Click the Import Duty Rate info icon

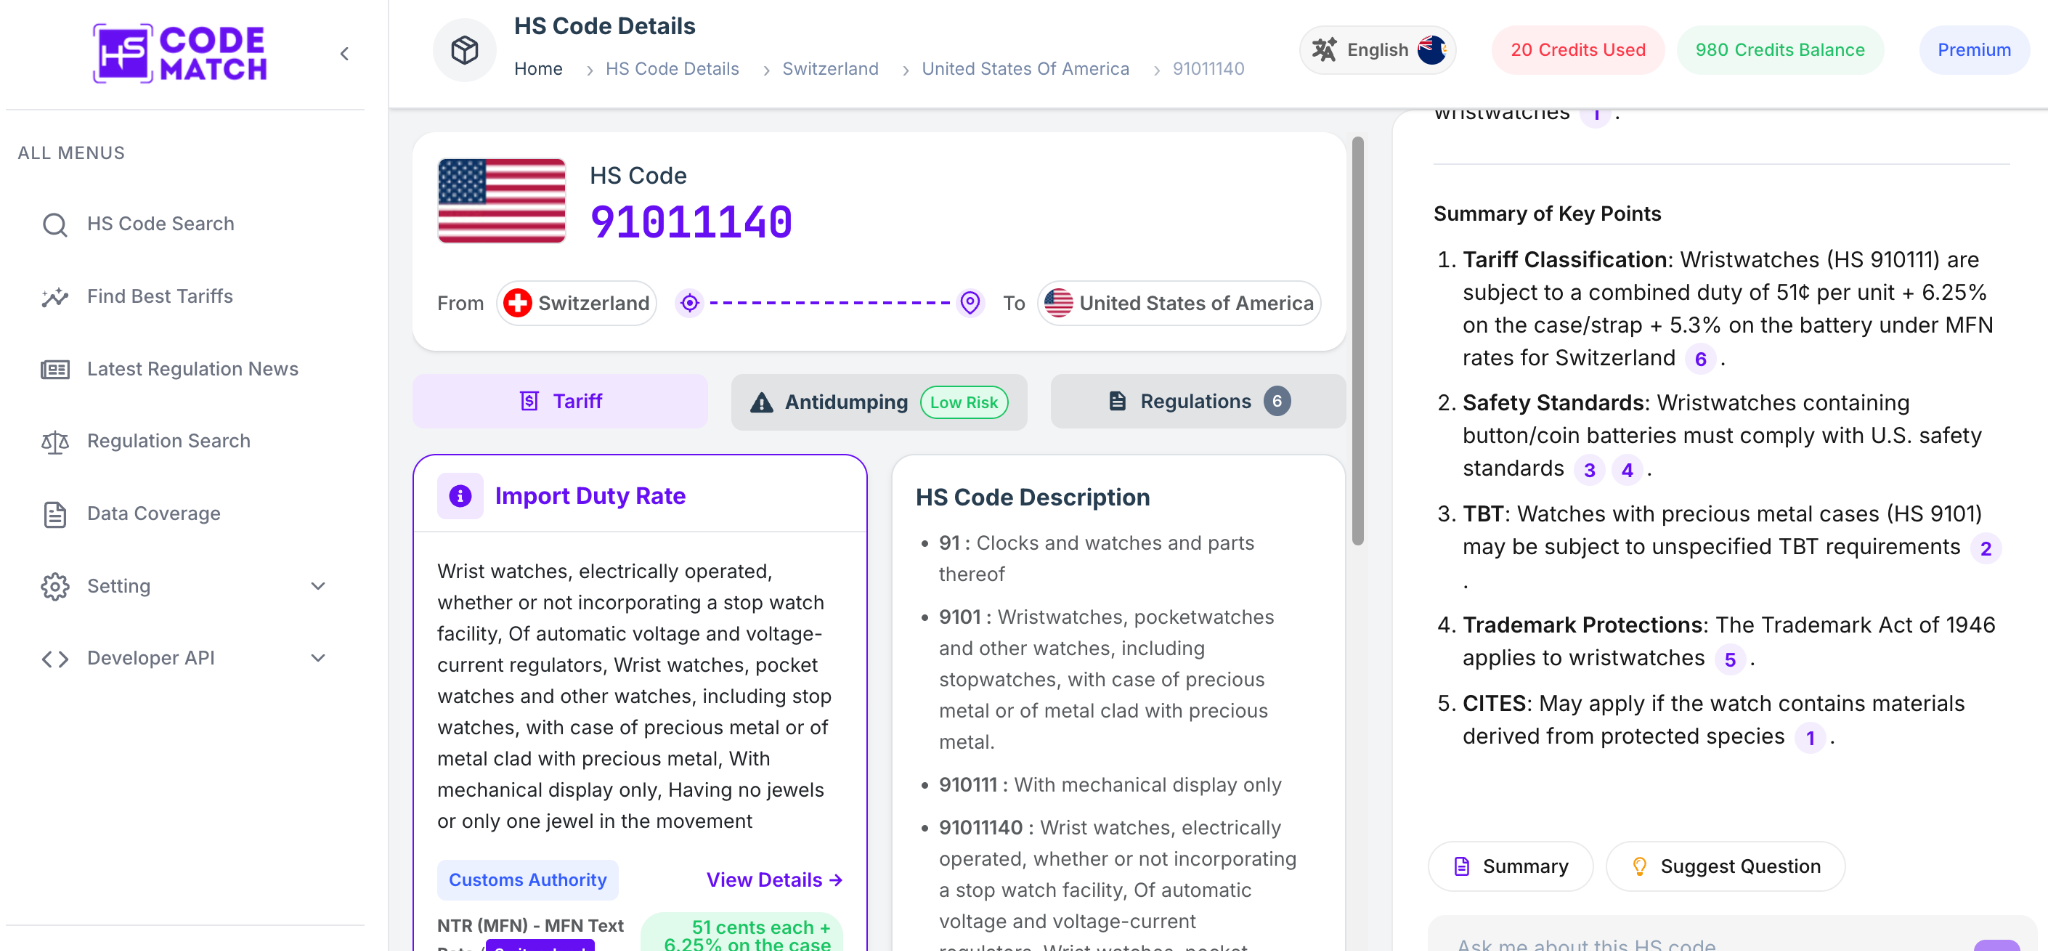tap(460, 496)
